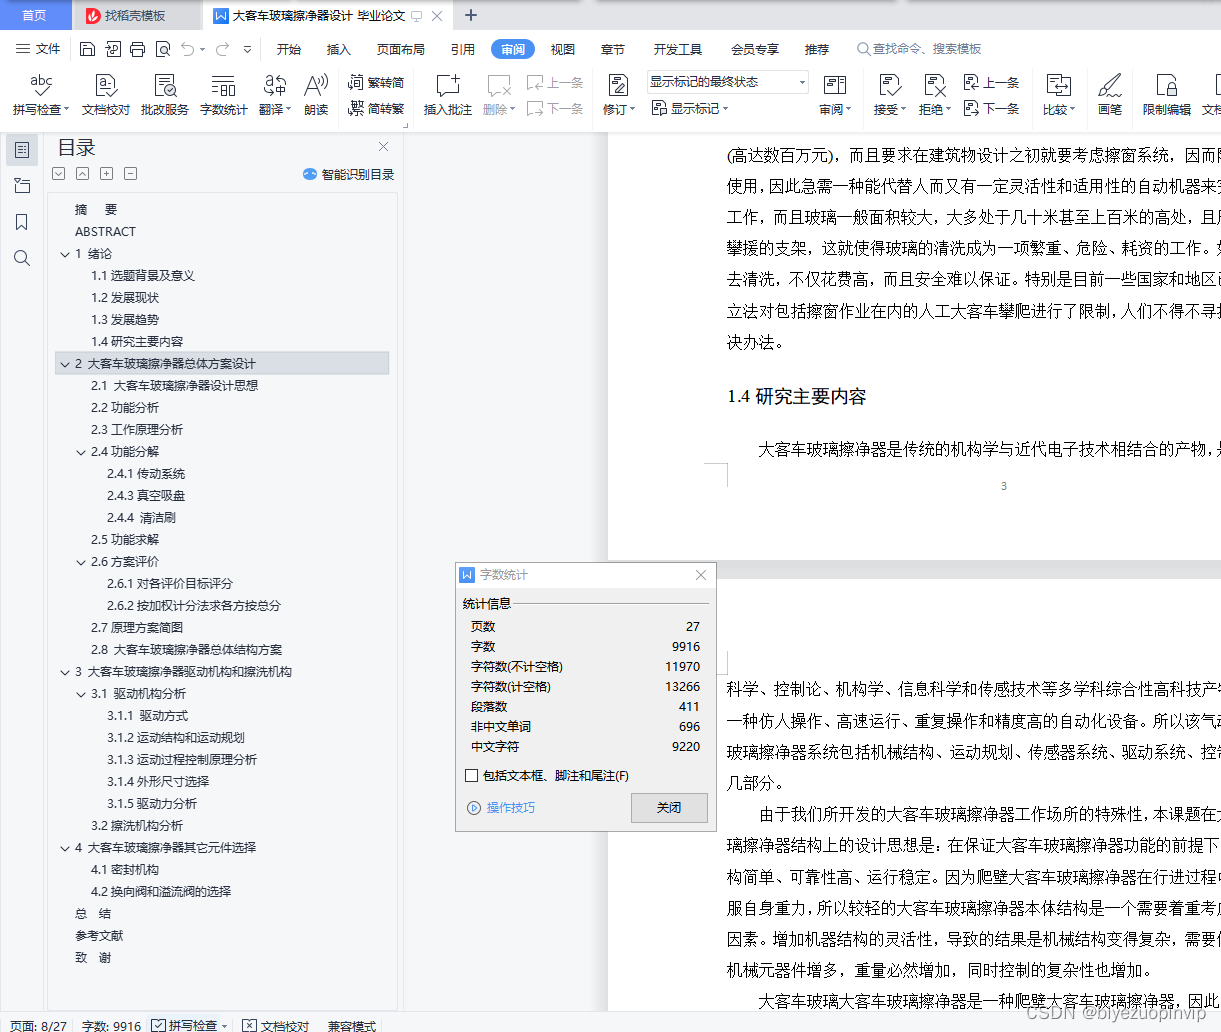Open the 文件 file menu

click(38, 49)
